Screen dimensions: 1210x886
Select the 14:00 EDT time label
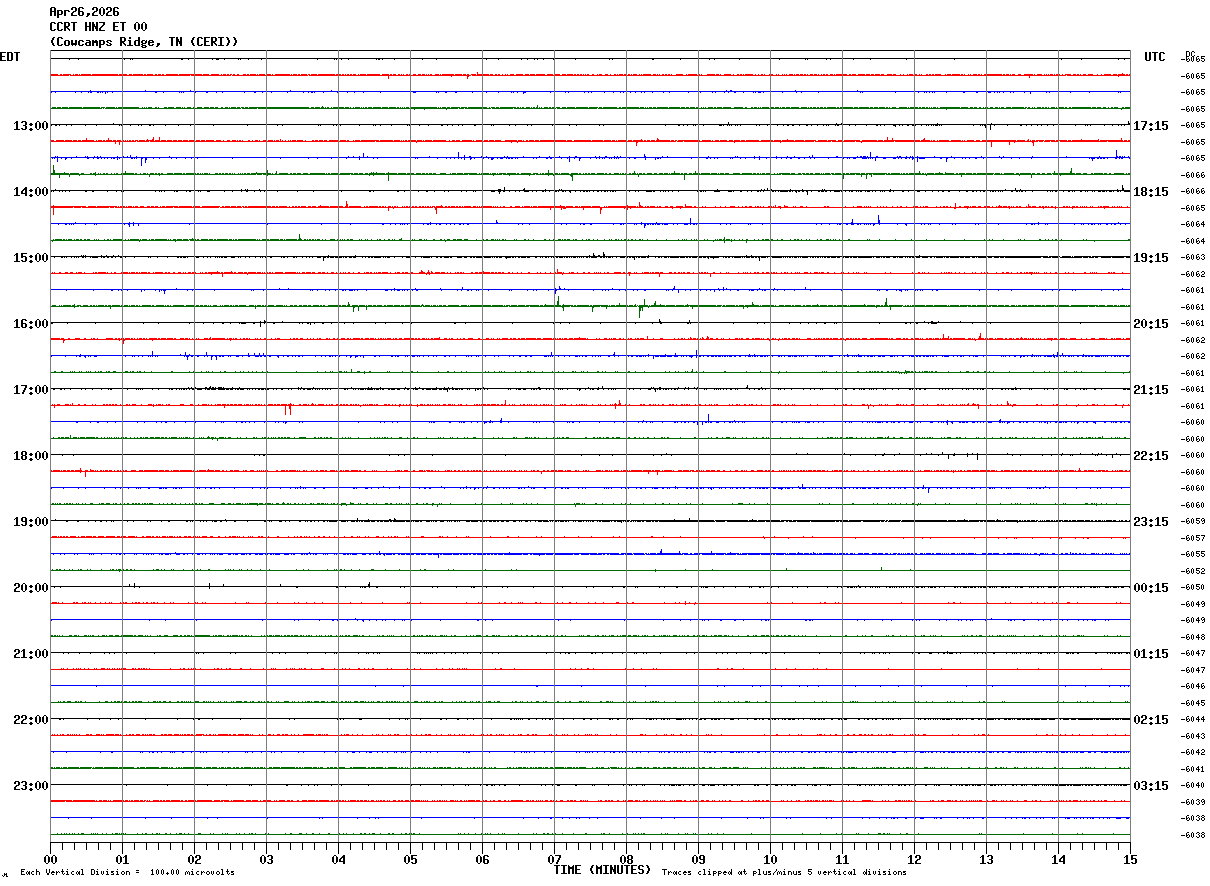[30, 191]
